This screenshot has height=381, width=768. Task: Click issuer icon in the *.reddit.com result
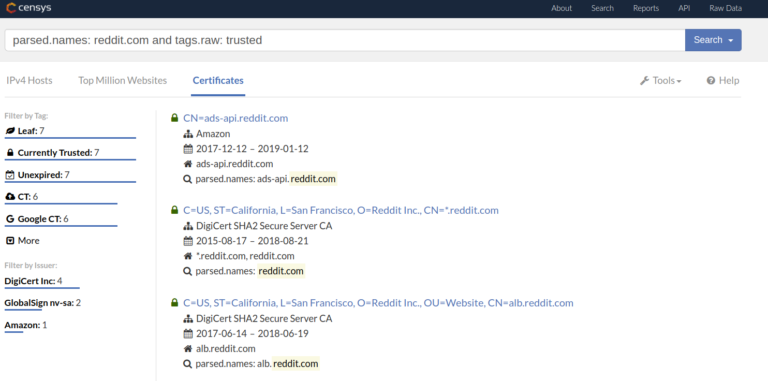point(188,226)
